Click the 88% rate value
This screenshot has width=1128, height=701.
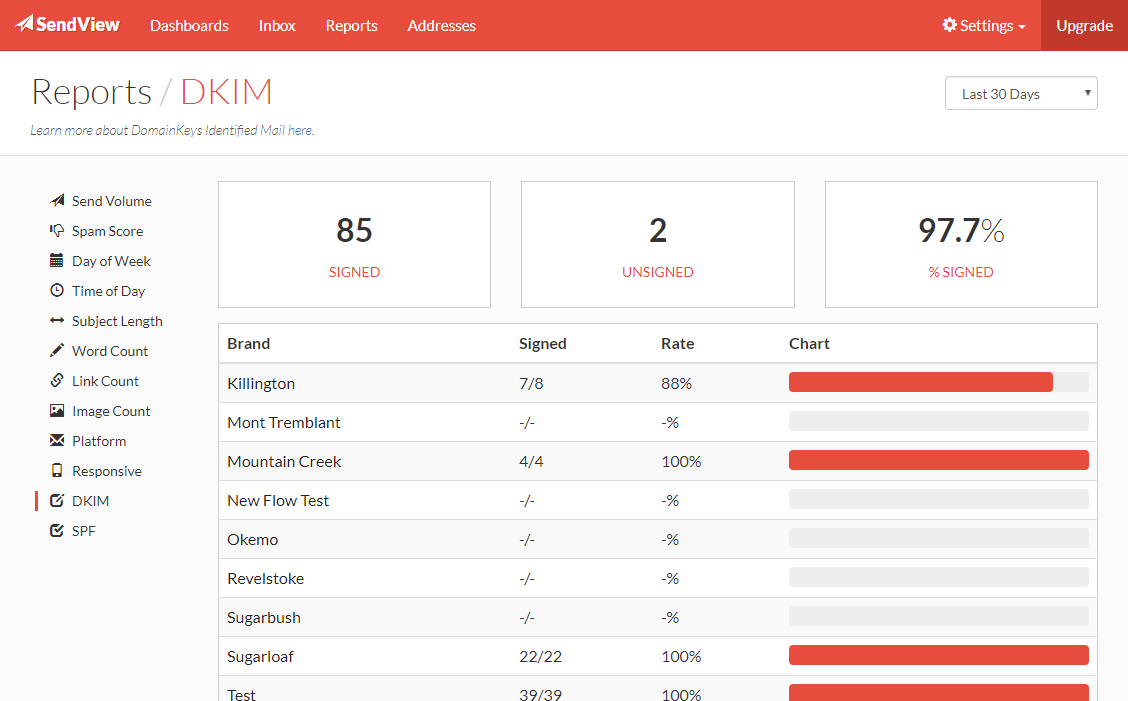click(x=676, y=384)
